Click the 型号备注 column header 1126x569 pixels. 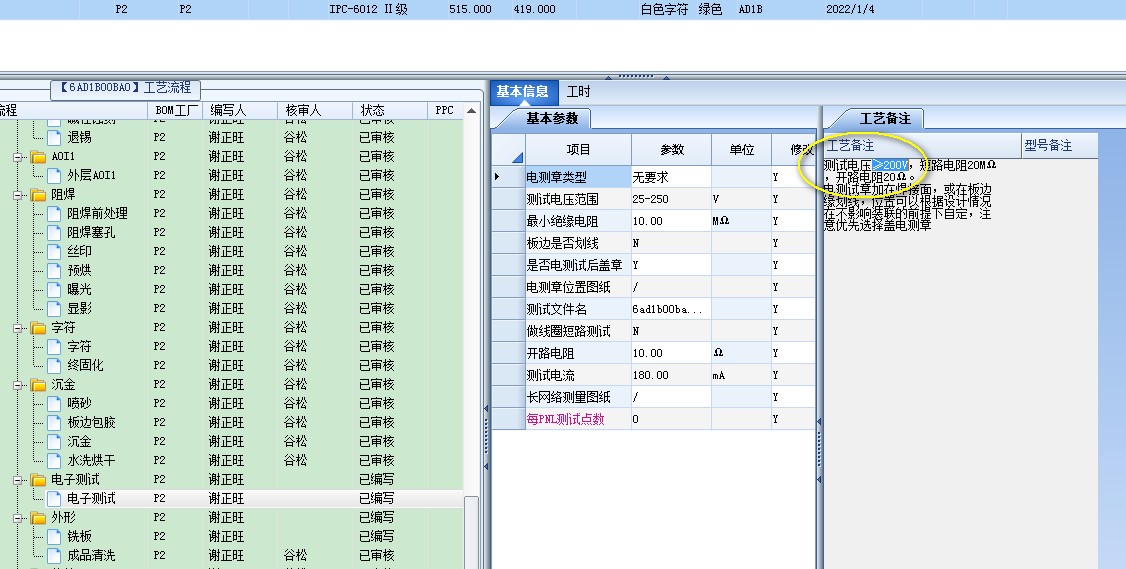1059,146
